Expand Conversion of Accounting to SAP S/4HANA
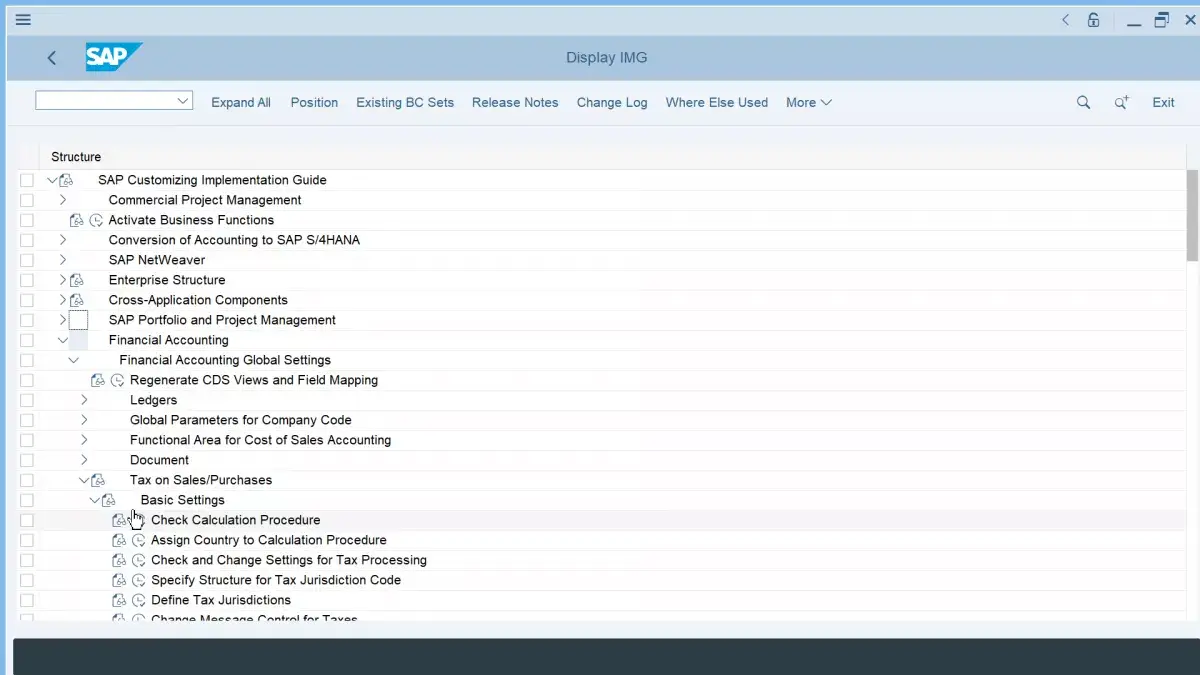 point(62,240)
